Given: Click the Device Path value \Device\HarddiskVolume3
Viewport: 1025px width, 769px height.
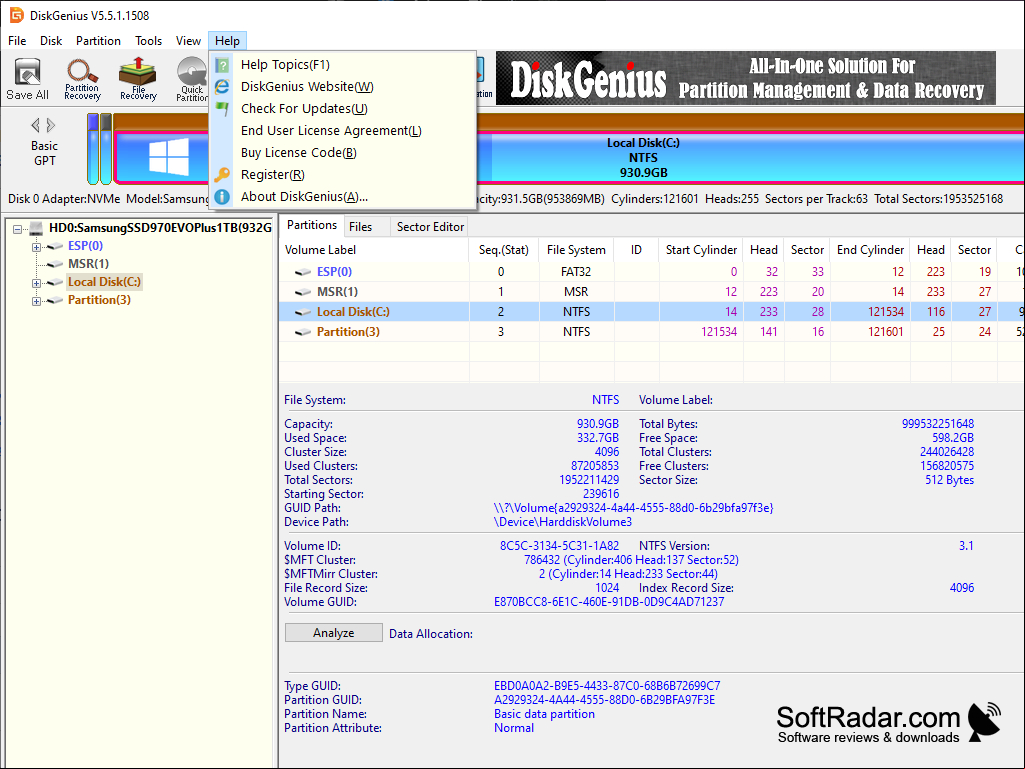Looking at the screenshot, I should coord(563,522).
